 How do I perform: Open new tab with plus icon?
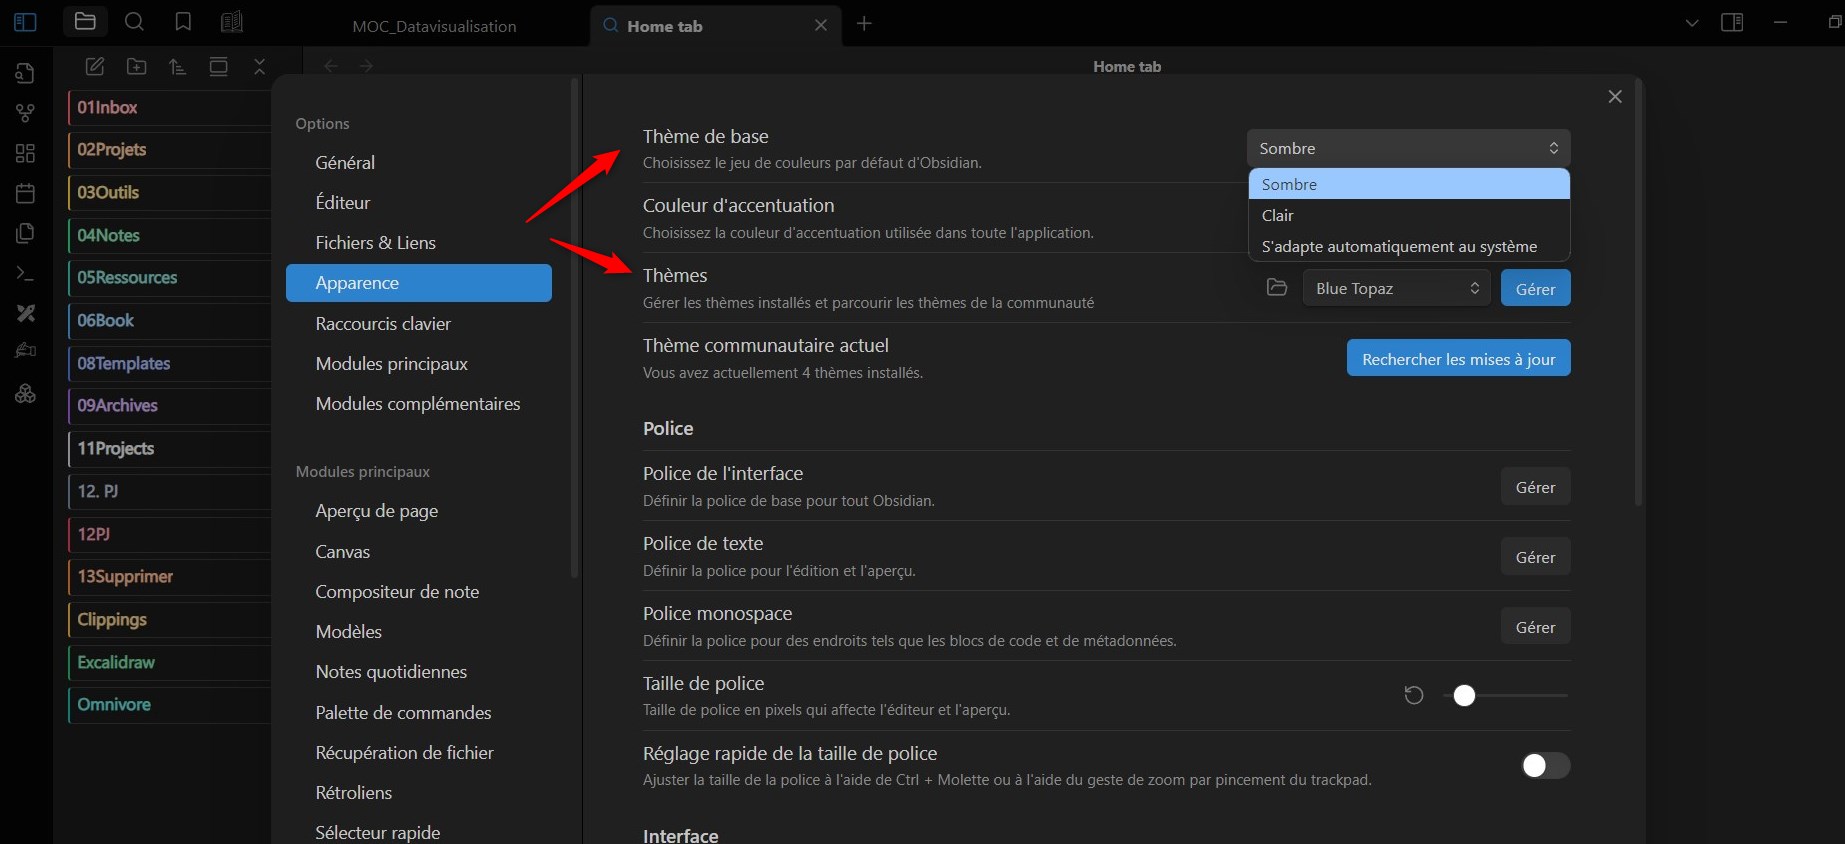click(864, 23)
